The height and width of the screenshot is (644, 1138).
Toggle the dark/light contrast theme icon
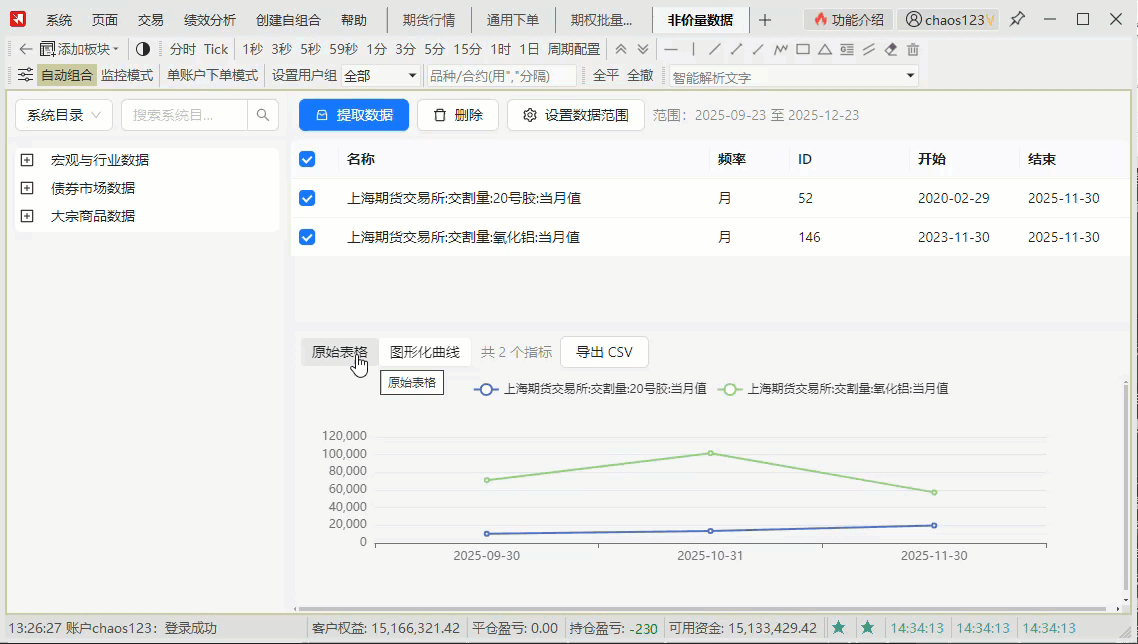pos(143,49)
